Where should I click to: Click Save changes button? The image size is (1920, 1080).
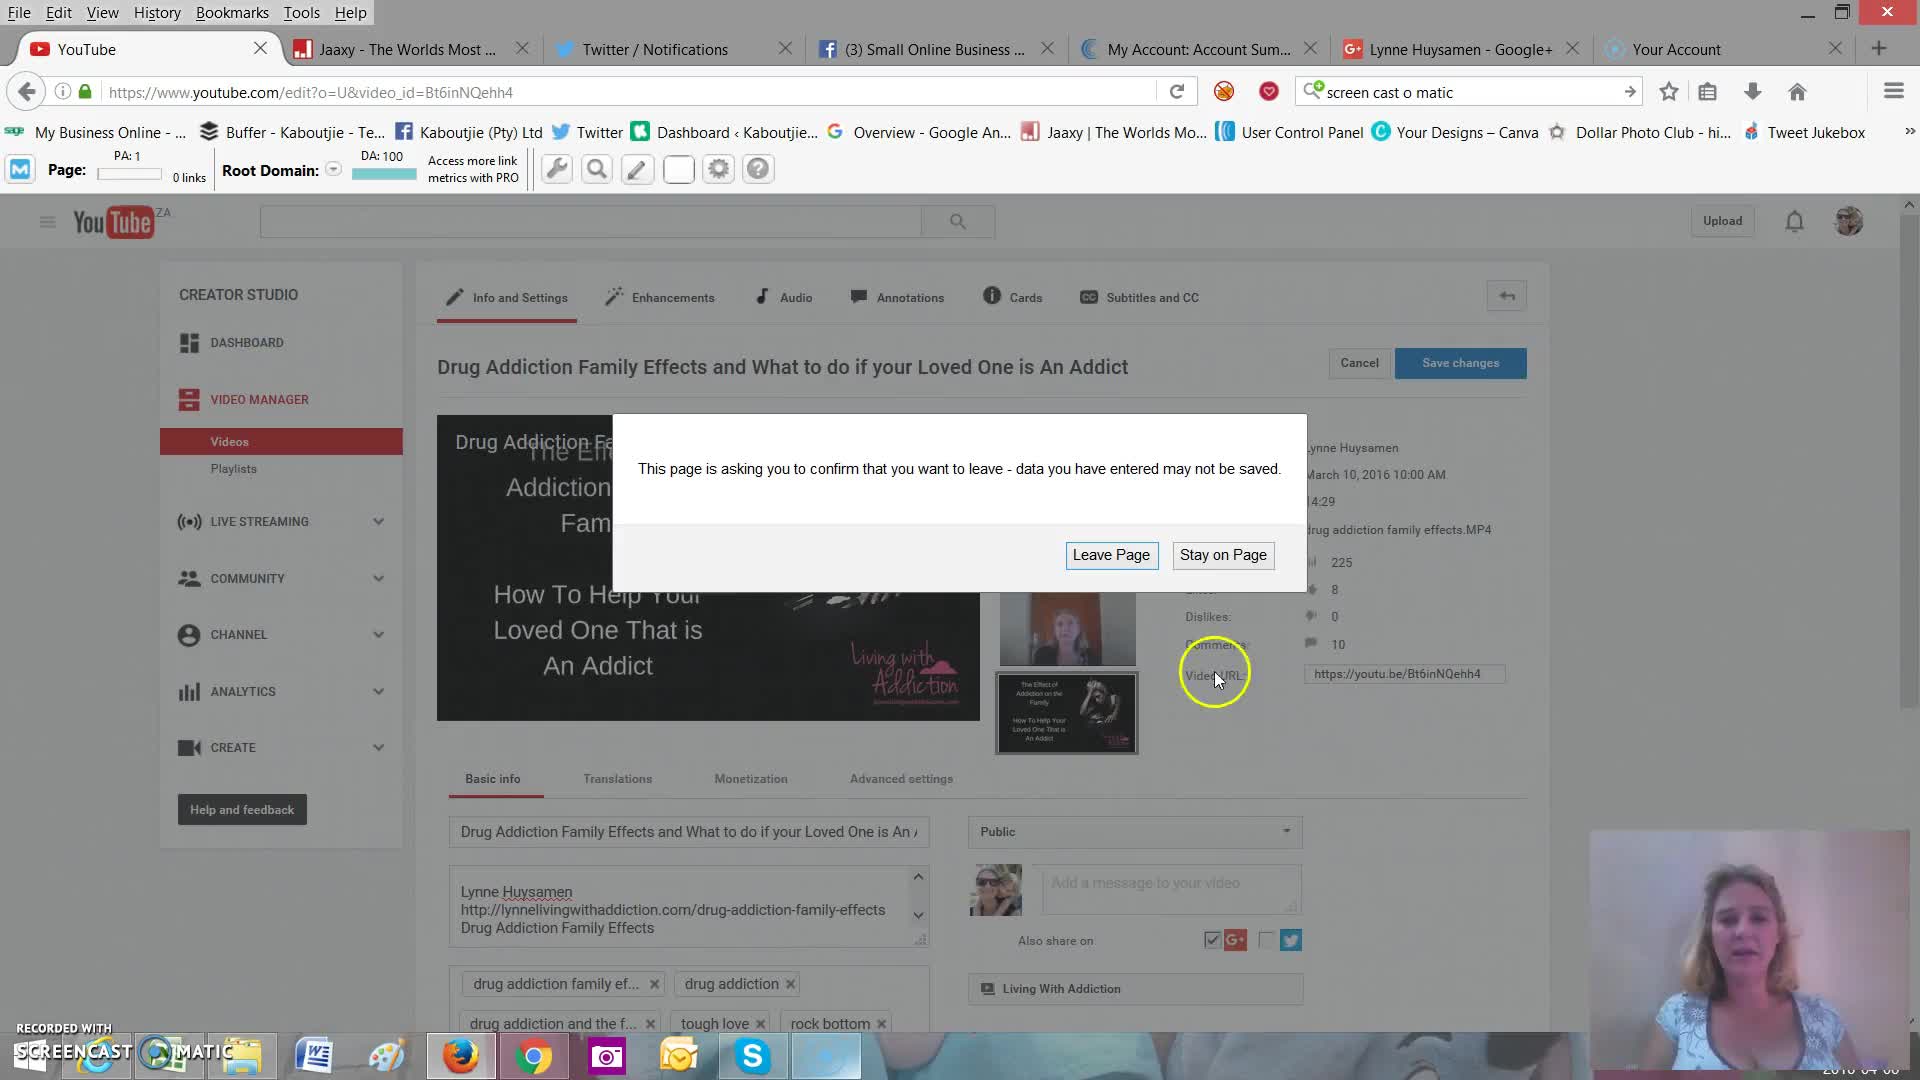[x=1460, y=363]
